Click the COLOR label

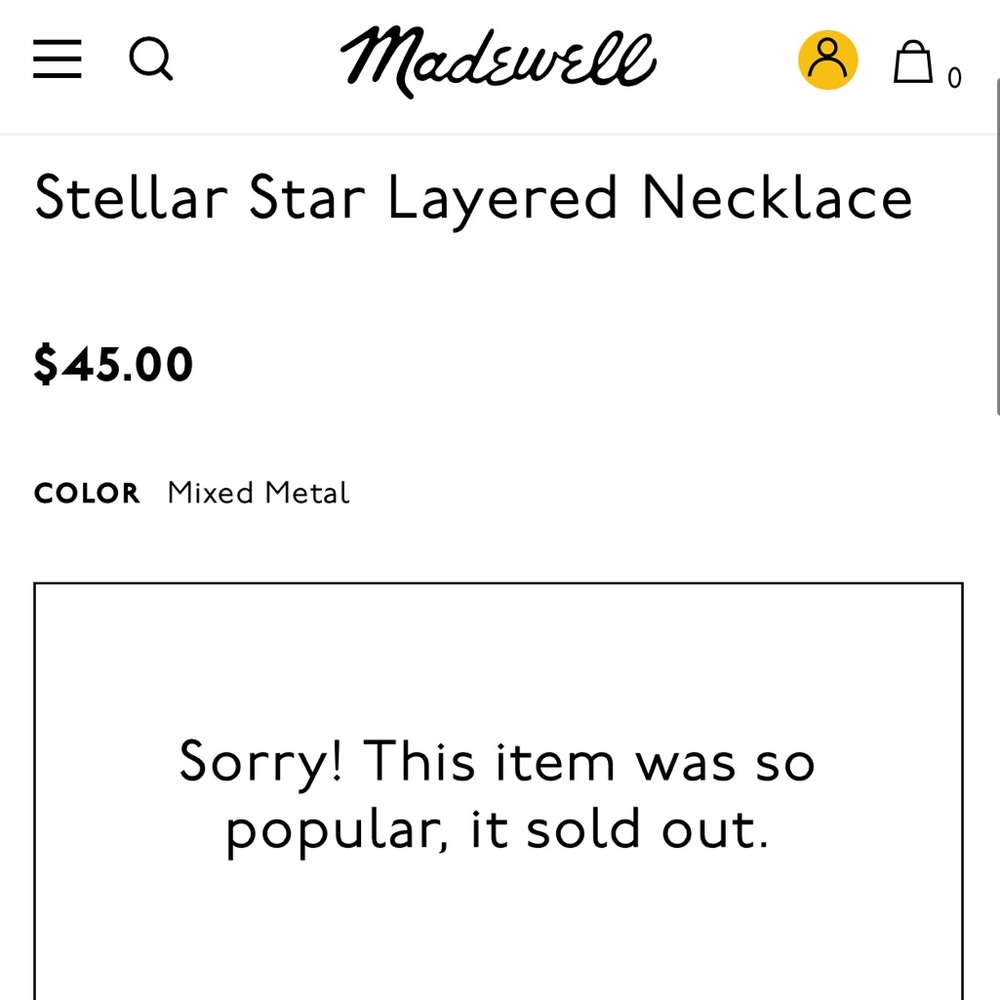point(86,493)
